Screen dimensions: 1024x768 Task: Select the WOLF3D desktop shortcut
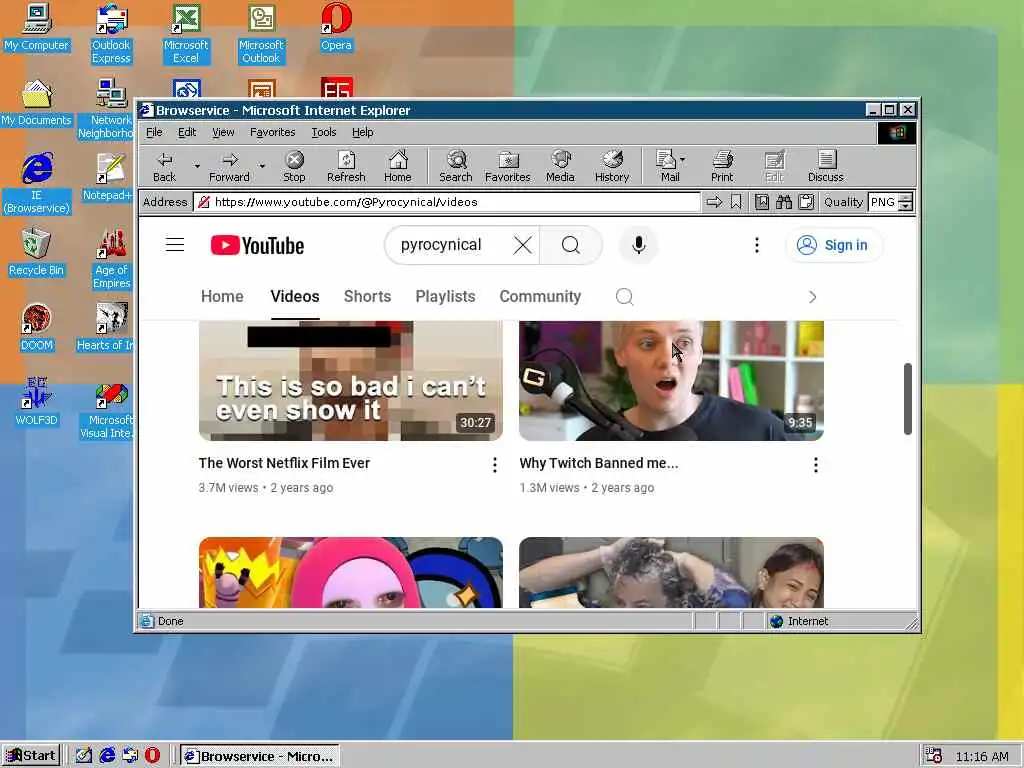(x=36, y=402)
